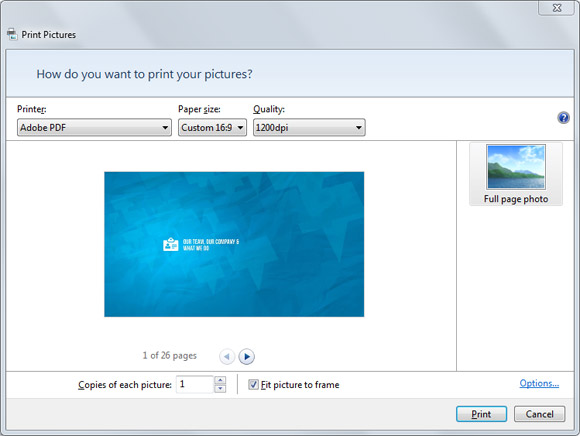Image resolution: width=580 pixels, height=436 pixels.
Task: Click the Print button
Action: point(481,414)
